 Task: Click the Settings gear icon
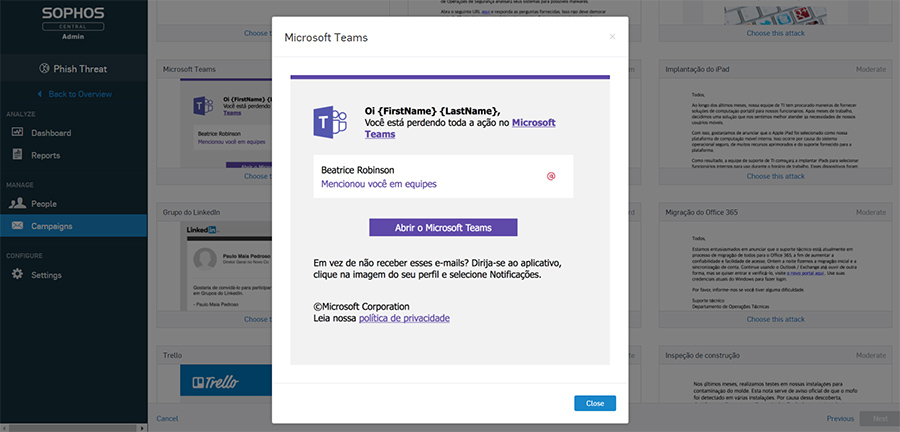pyautogui.click(x=17, y=274)
